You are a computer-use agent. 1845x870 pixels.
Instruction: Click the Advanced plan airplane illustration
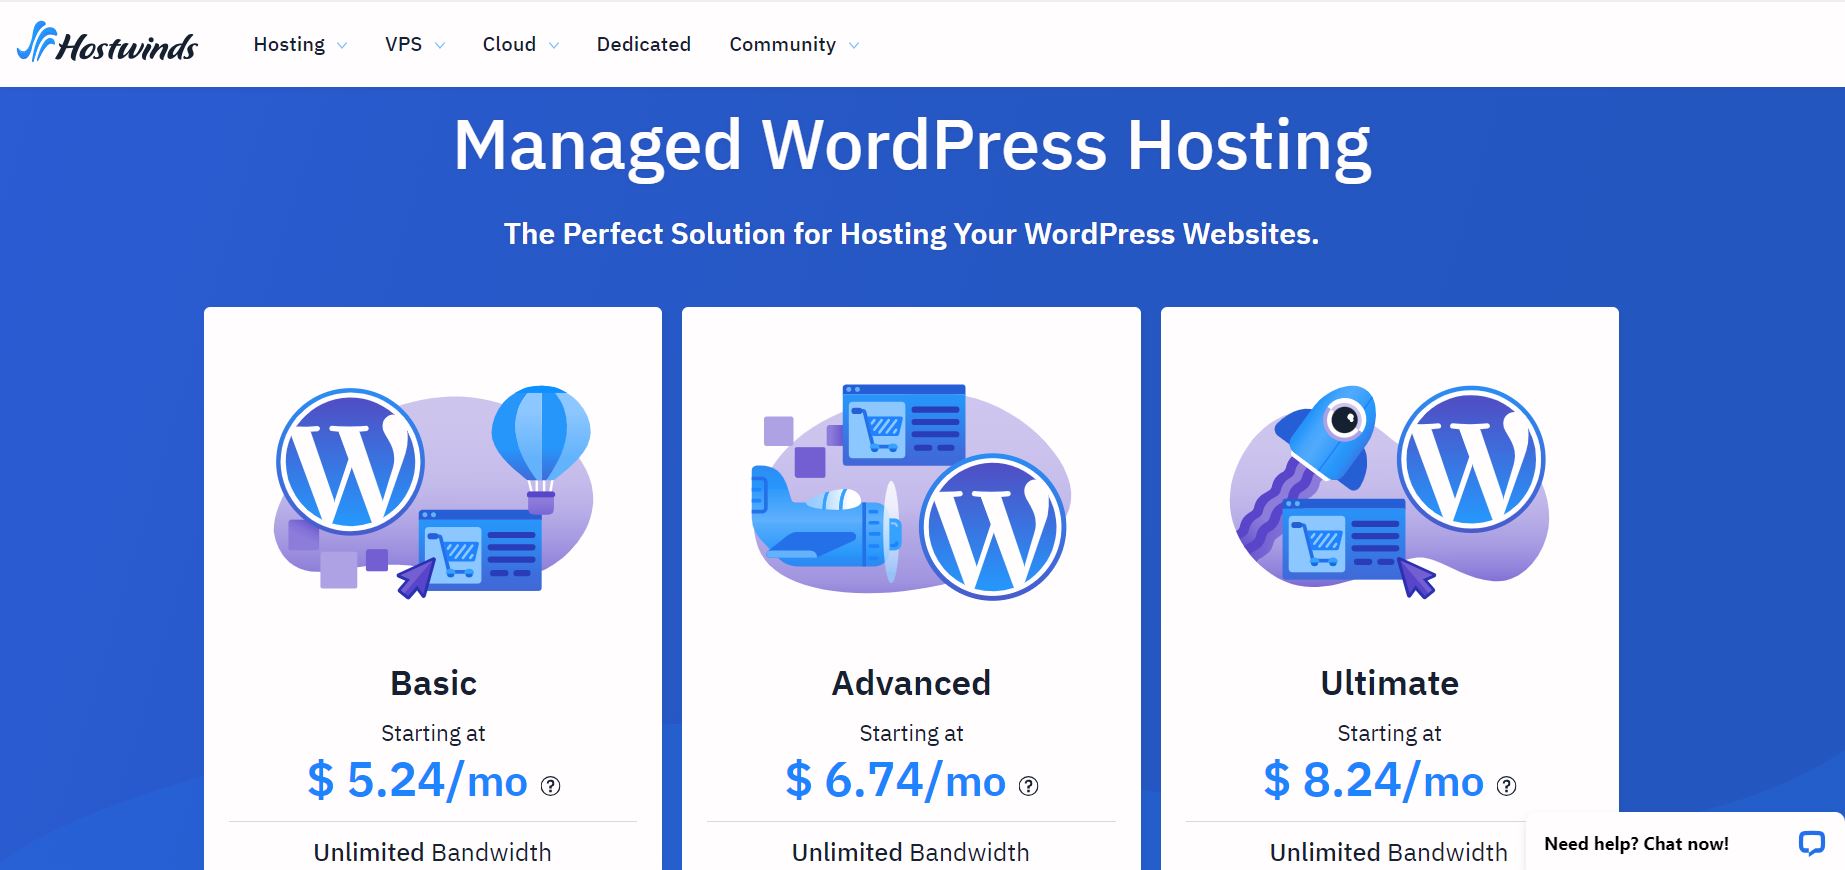pos(911,492)
